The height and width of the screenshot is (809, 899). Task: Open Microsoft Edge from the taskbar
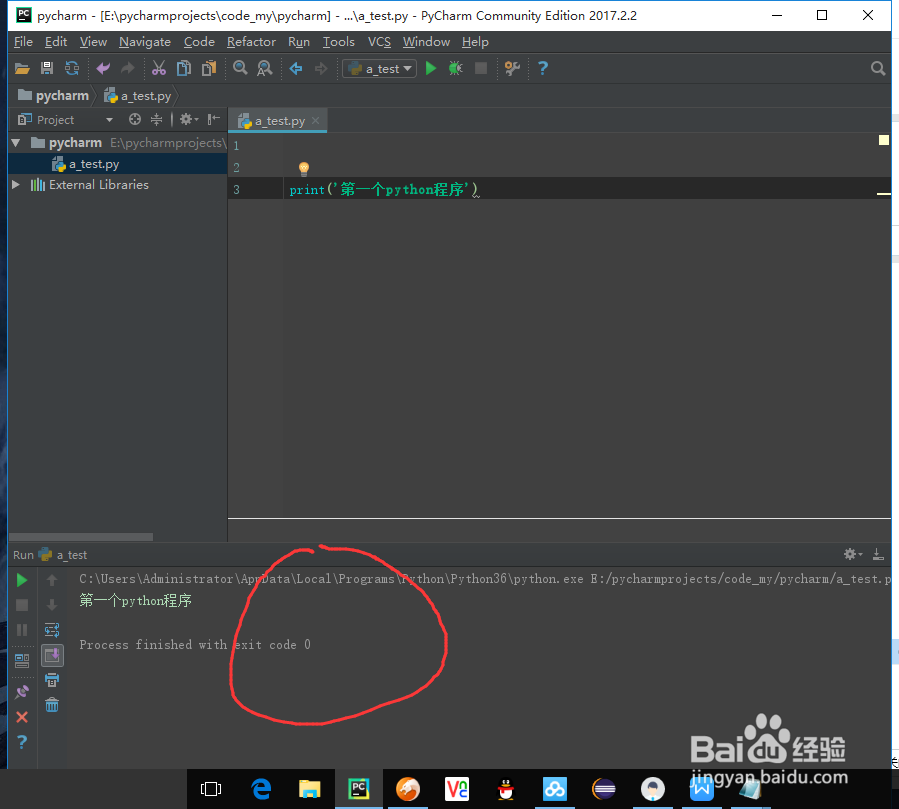(261, 790)
